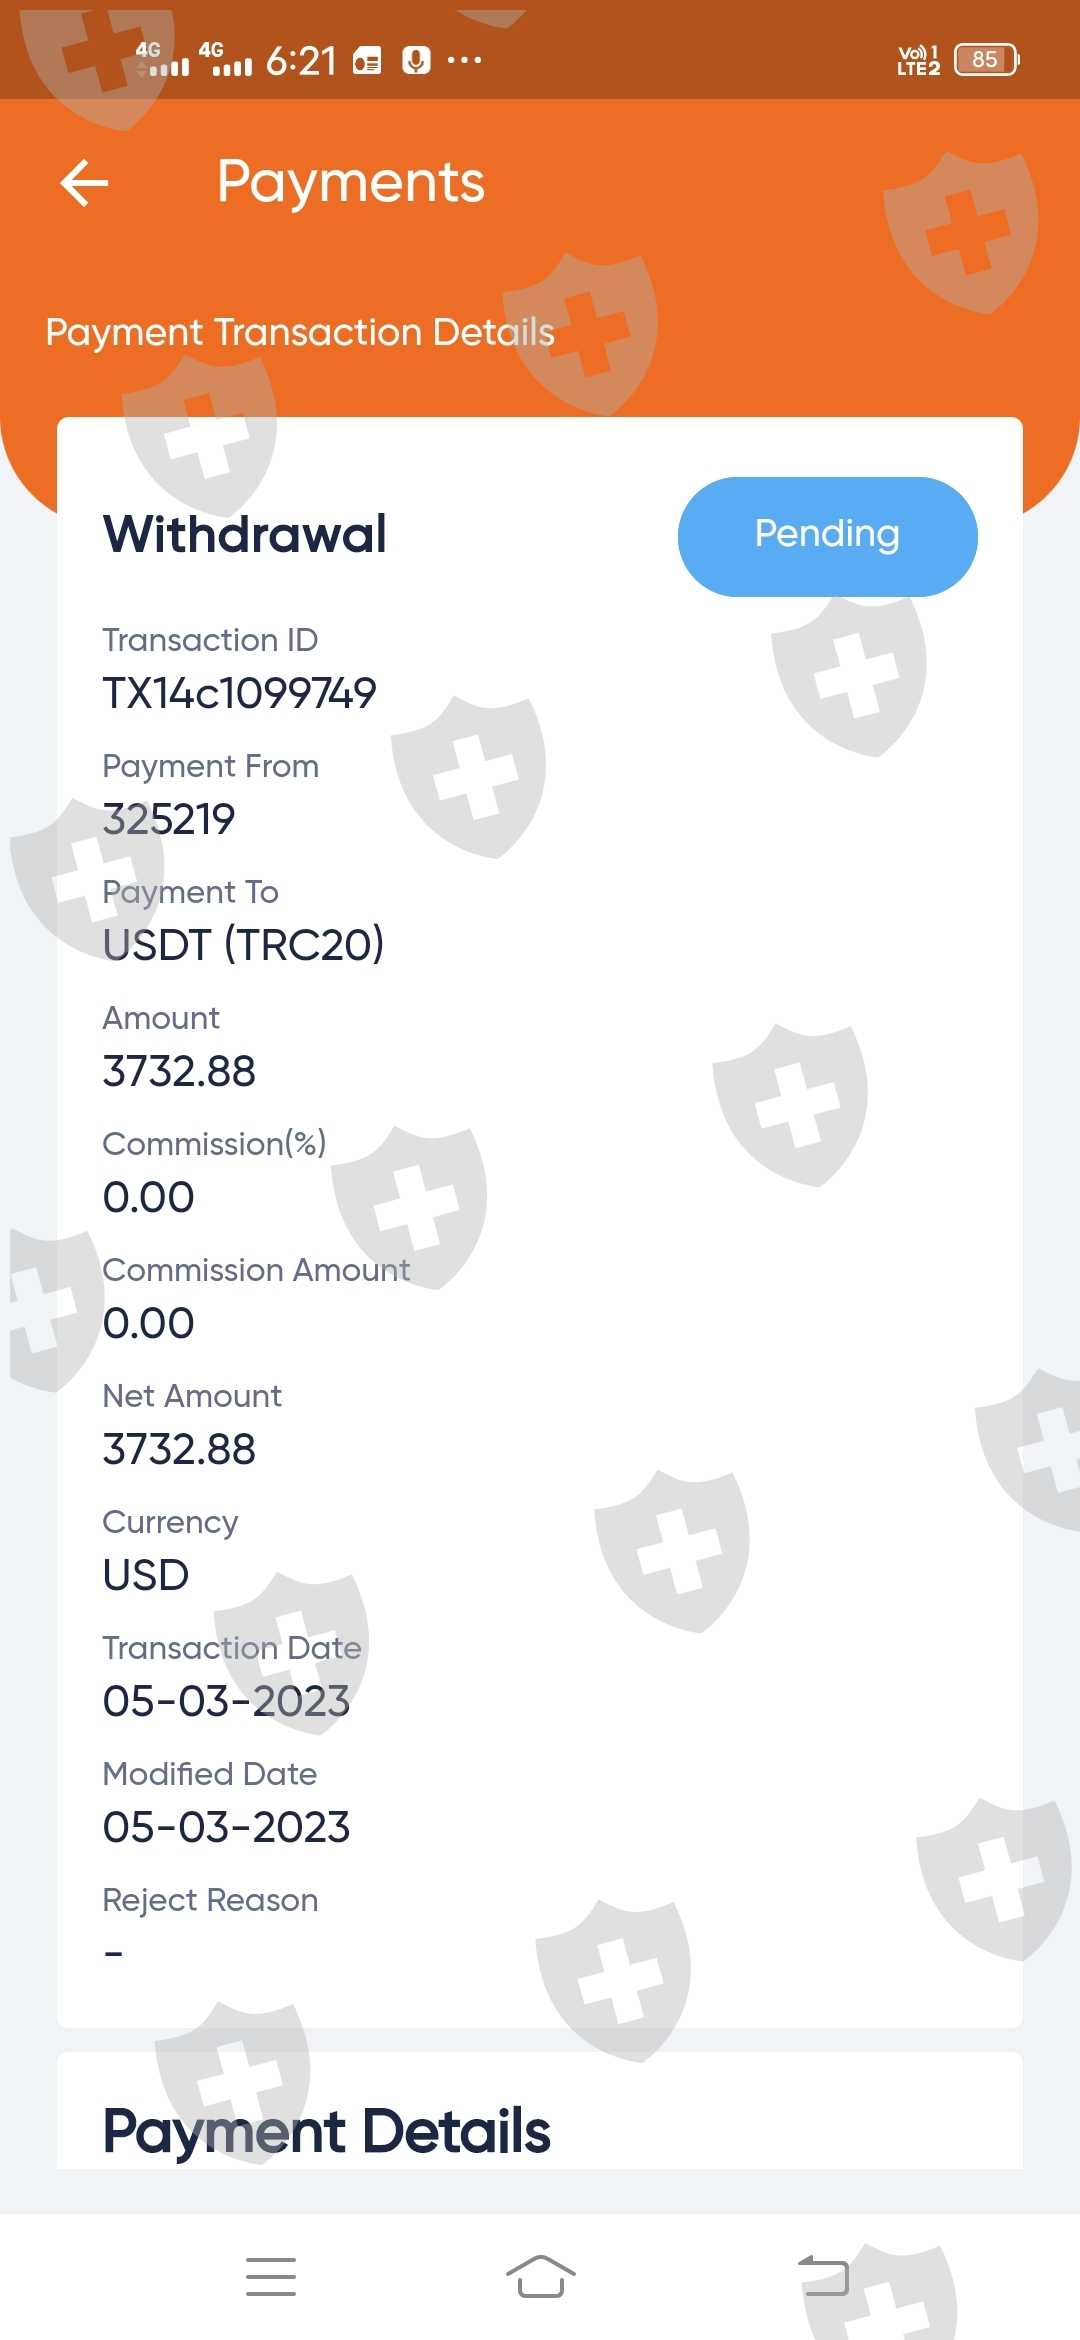Tap the Withdrawal heading
The width and height of the screenshot is (1080, 2340).
coord(245,534)
